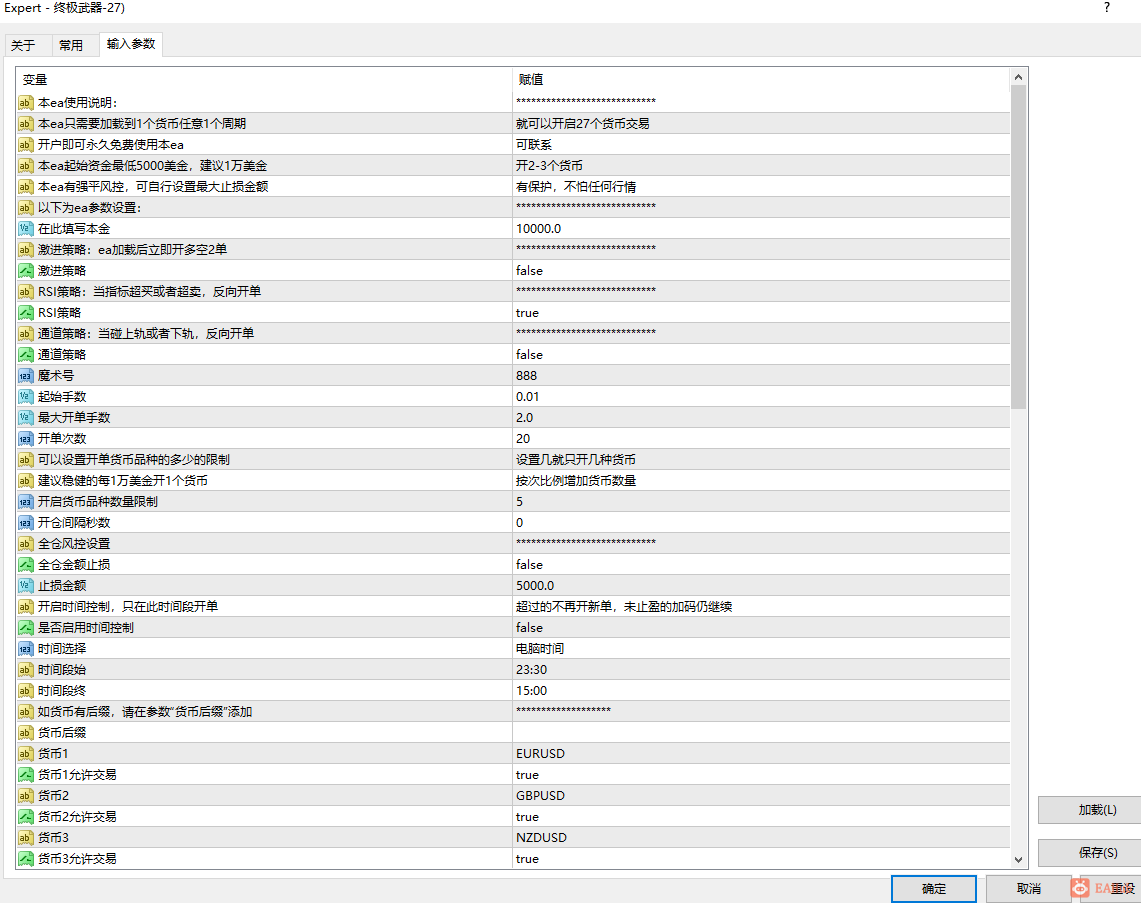Click the 重设 button
This screenshot has width=1141, height=903.
[x=1110, y=888]
